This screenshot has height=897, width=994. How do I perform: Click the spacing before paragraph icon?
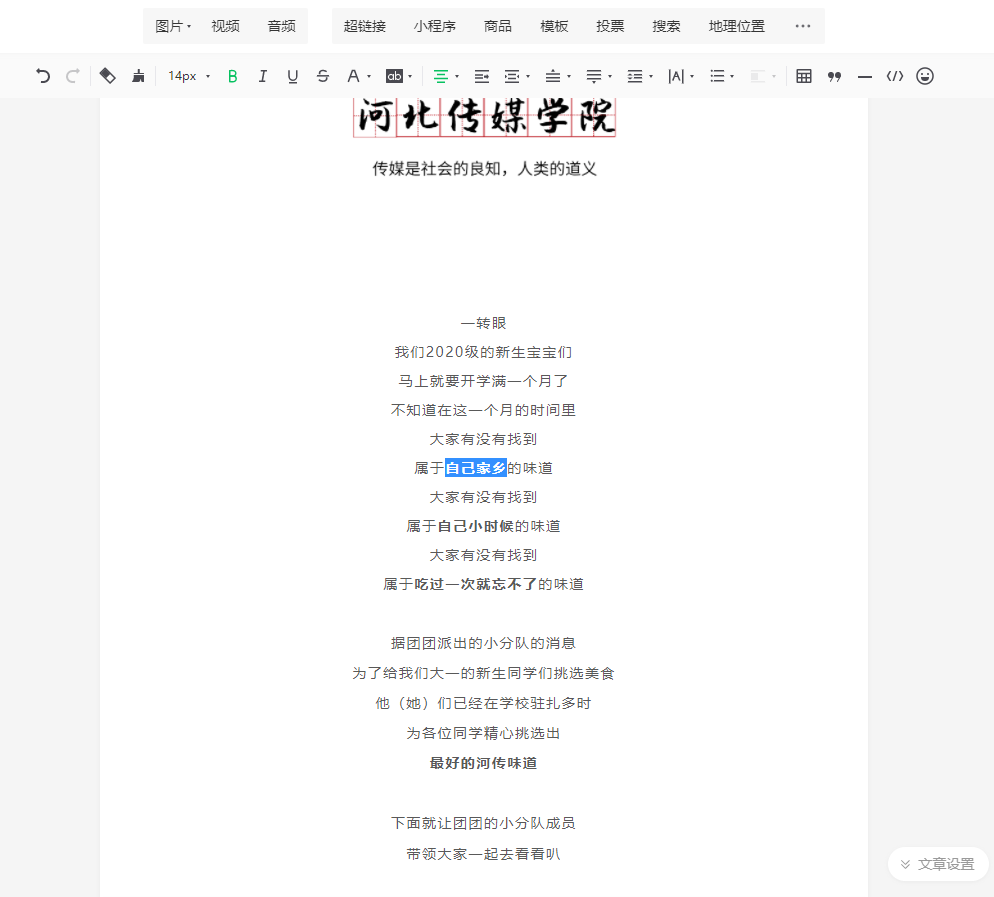click(x=553, y=77)
